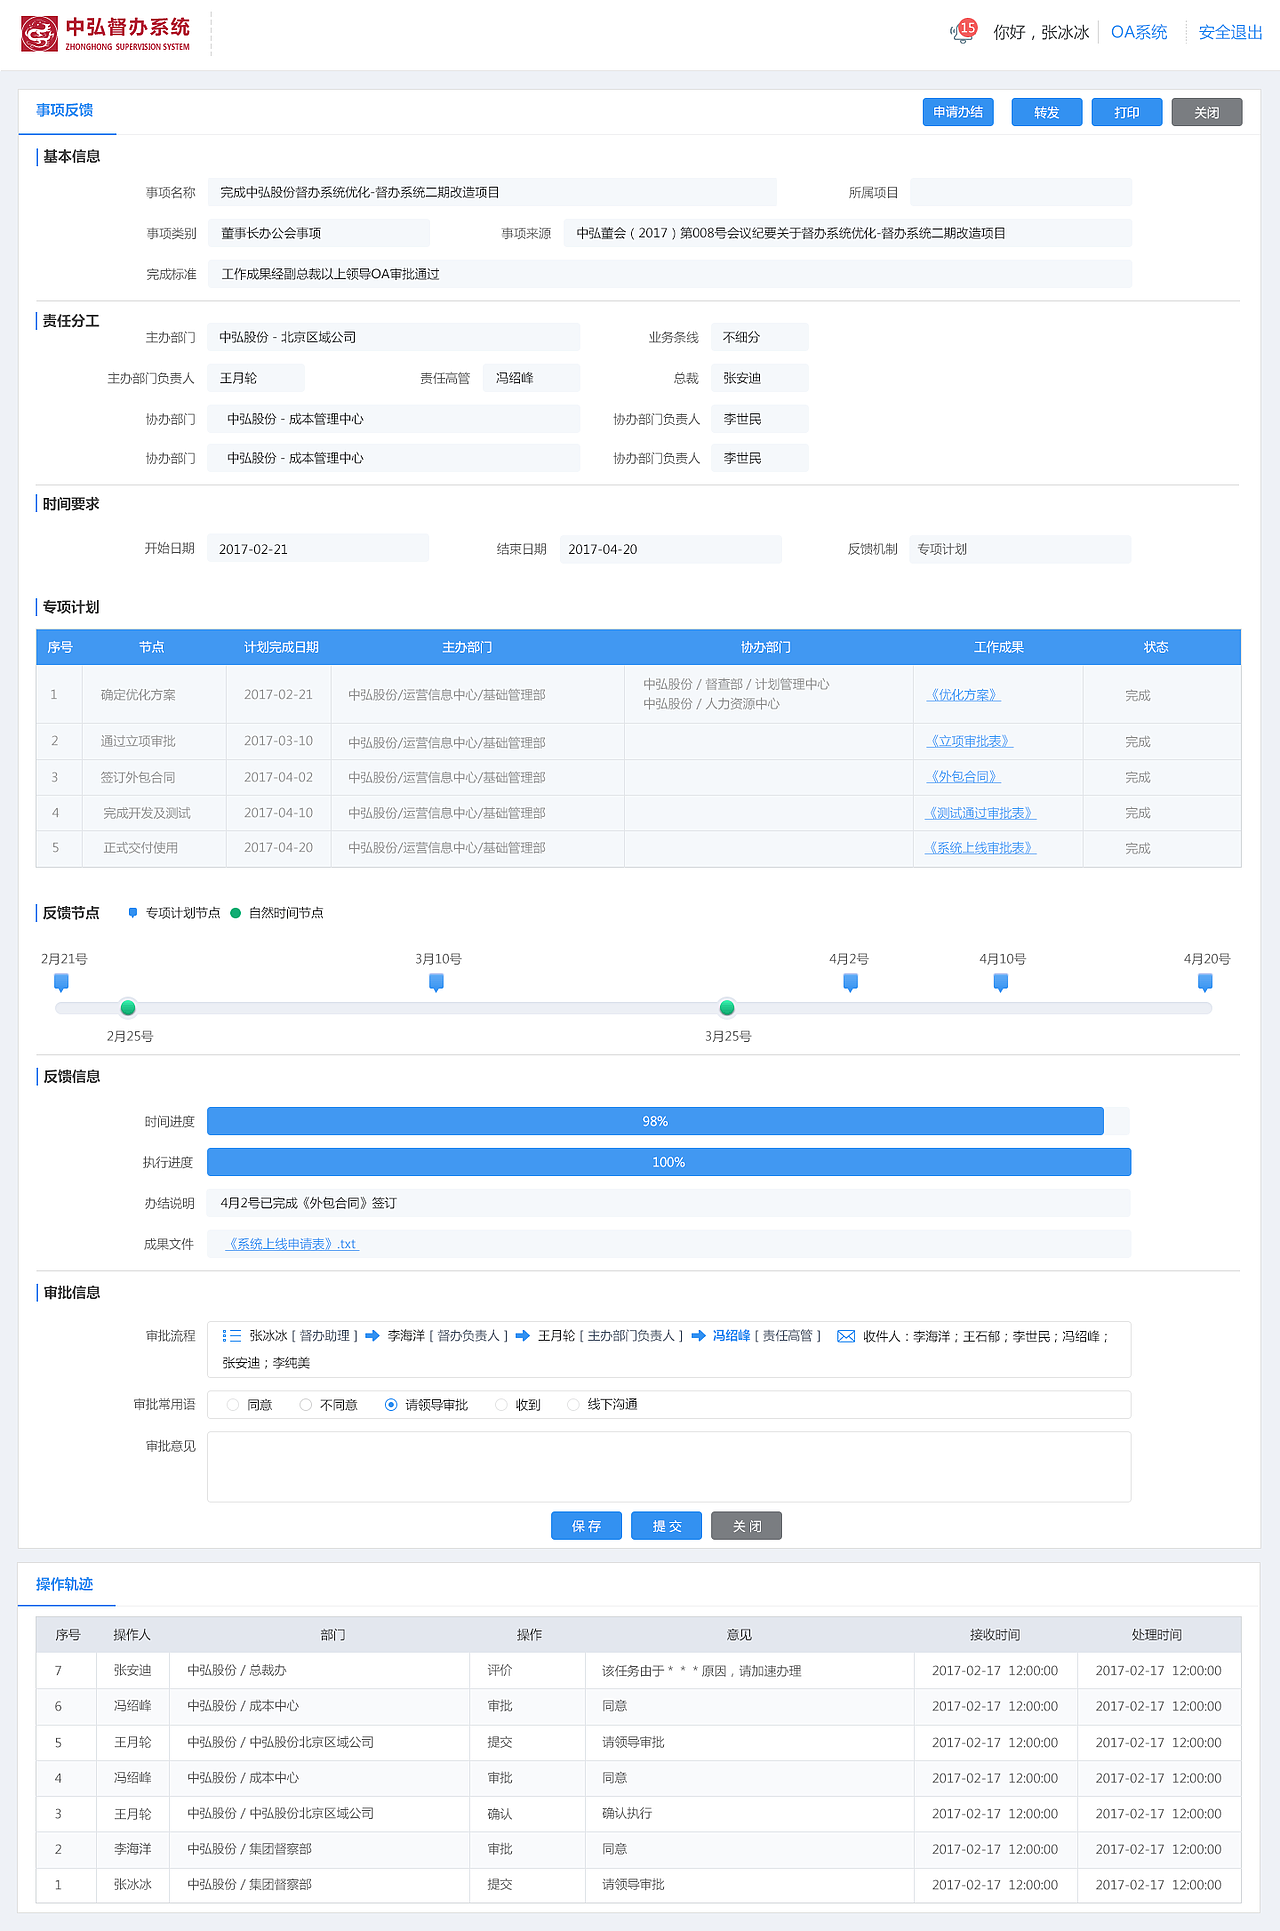
Task: Open the 《外包合同》 link
Action: coord(964,777)
